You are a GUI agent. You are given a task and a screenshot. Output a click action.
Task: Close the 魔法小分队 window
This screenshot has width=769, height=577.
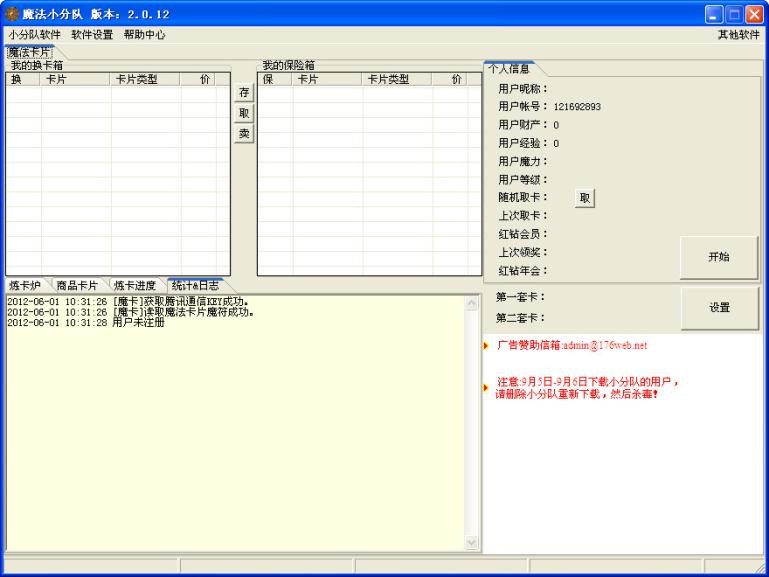754,15
